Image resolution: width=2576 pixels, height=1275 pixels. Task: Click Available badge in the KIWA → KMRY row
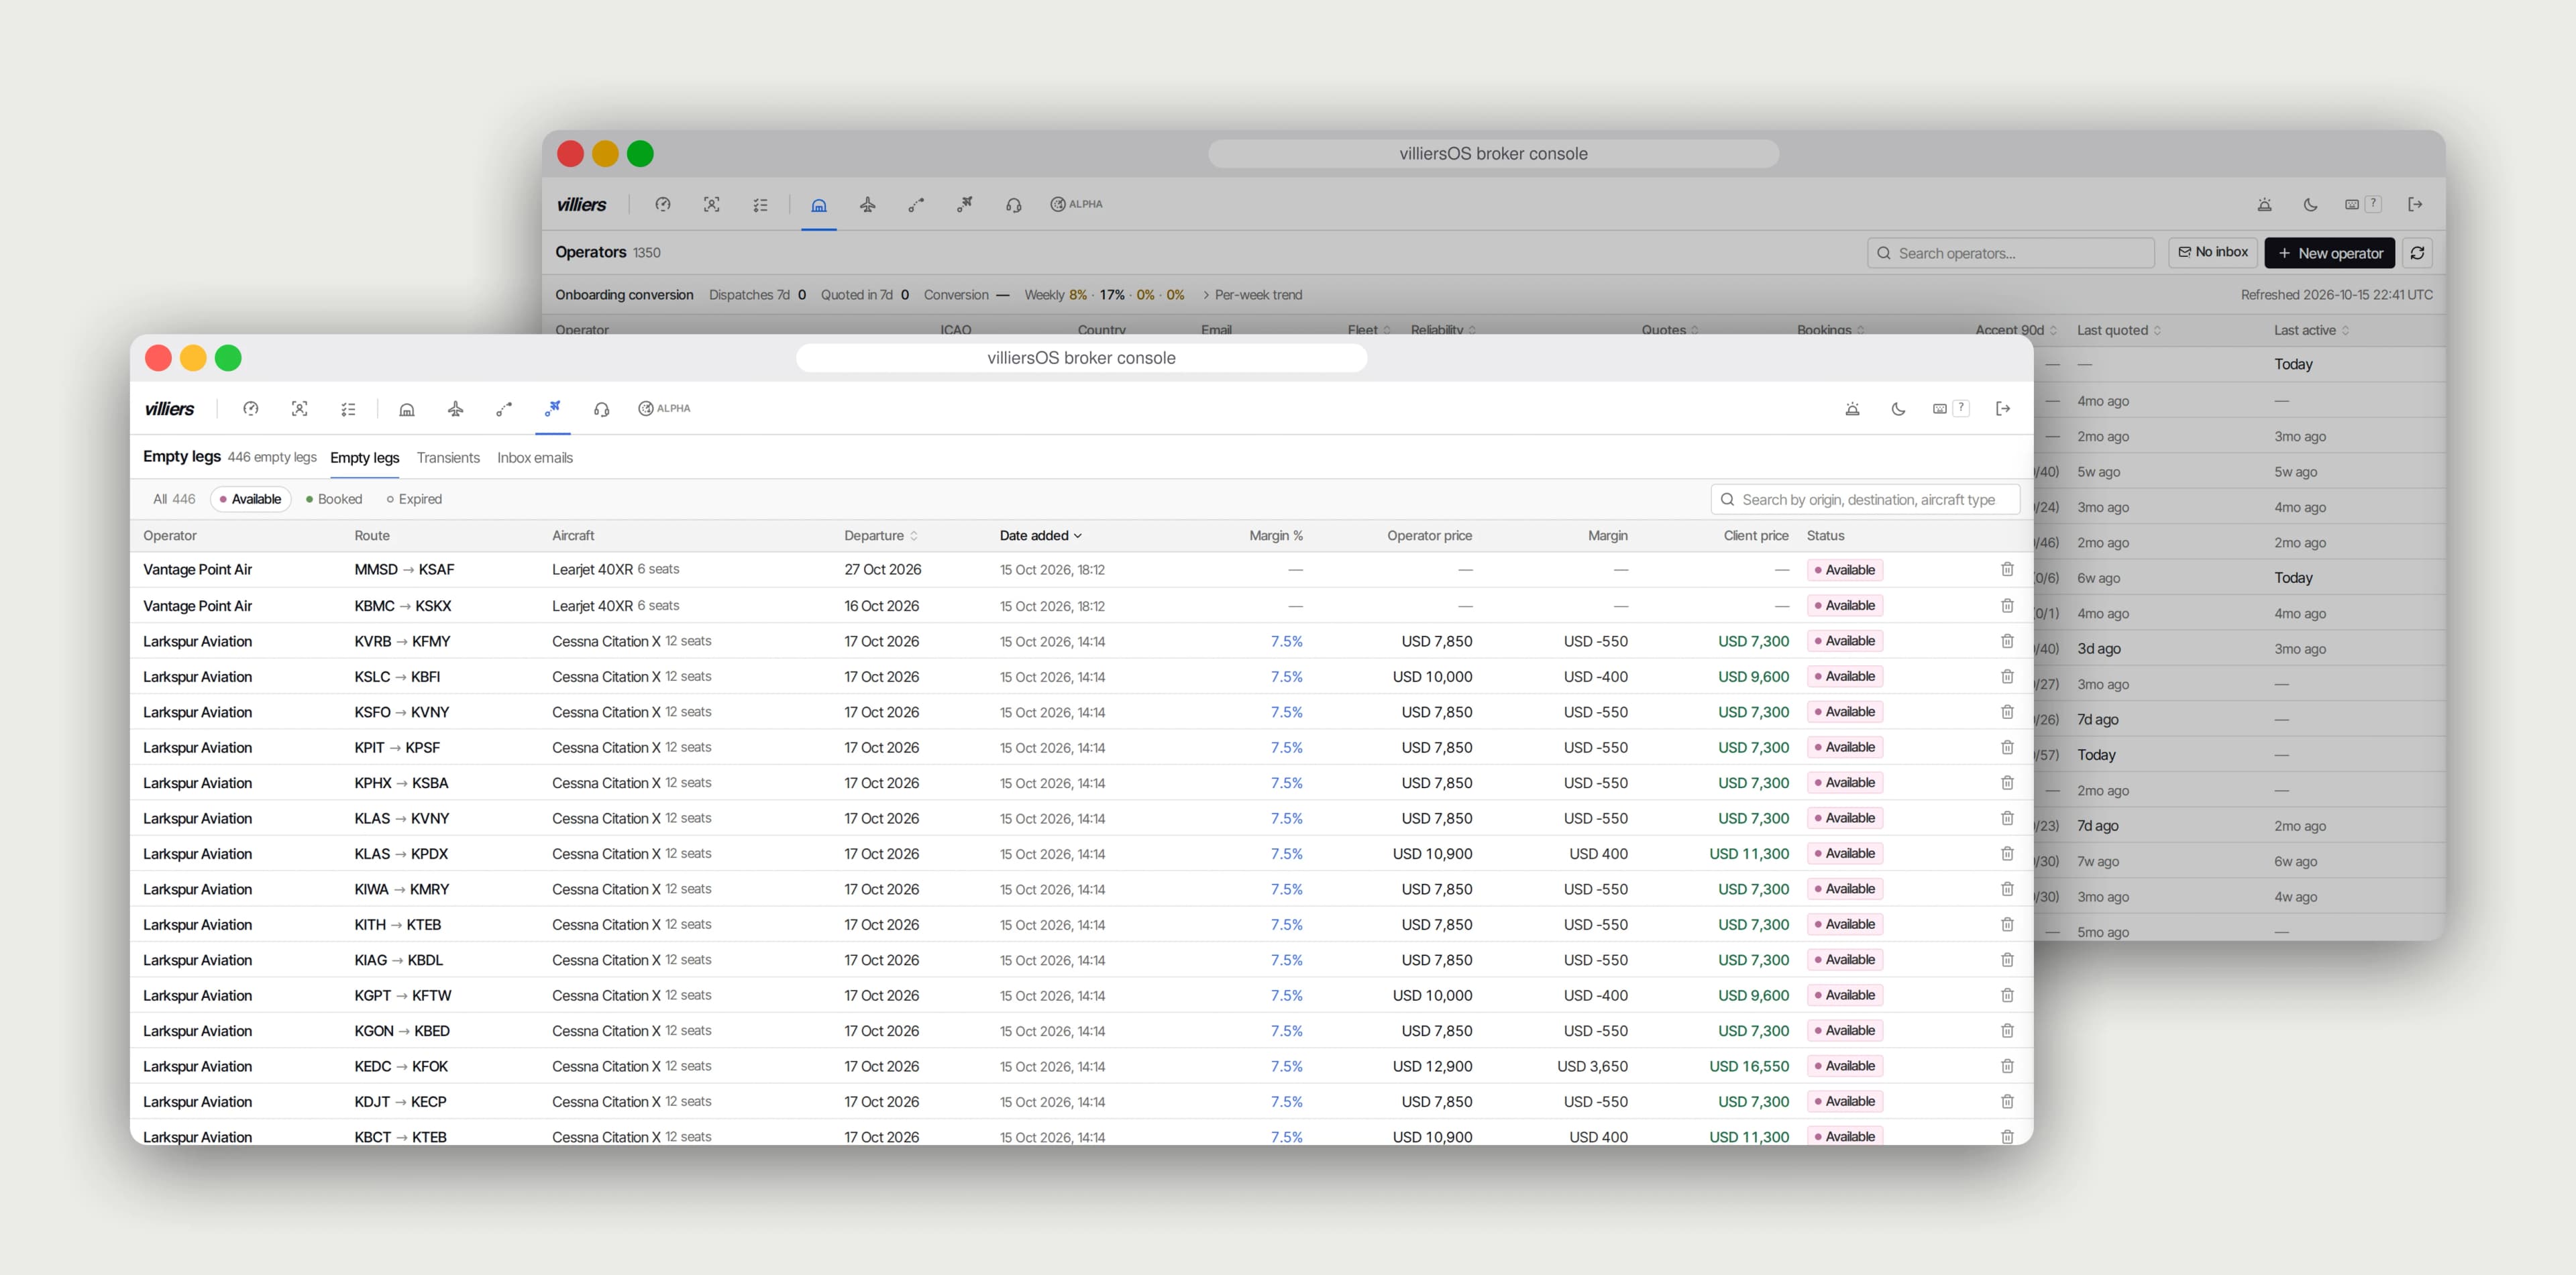(1845, 889)
